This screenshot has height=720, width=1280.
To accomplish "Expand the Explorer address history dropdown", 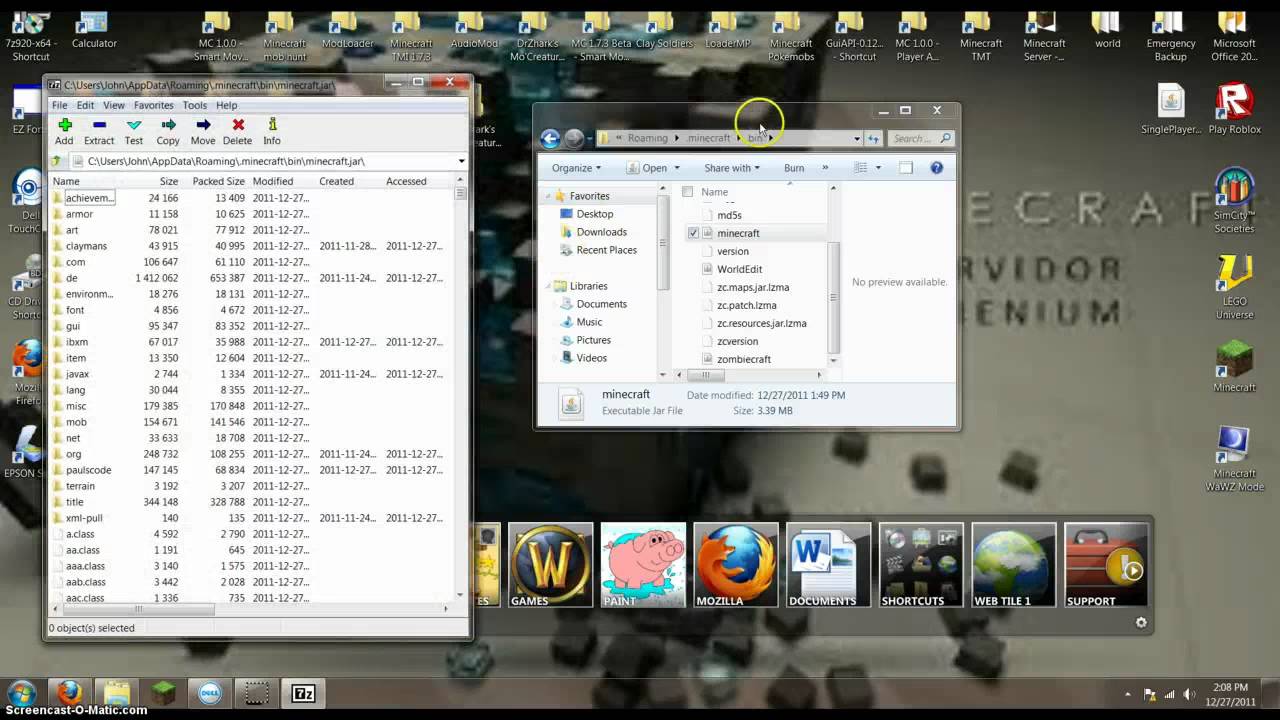I will 856,139.
